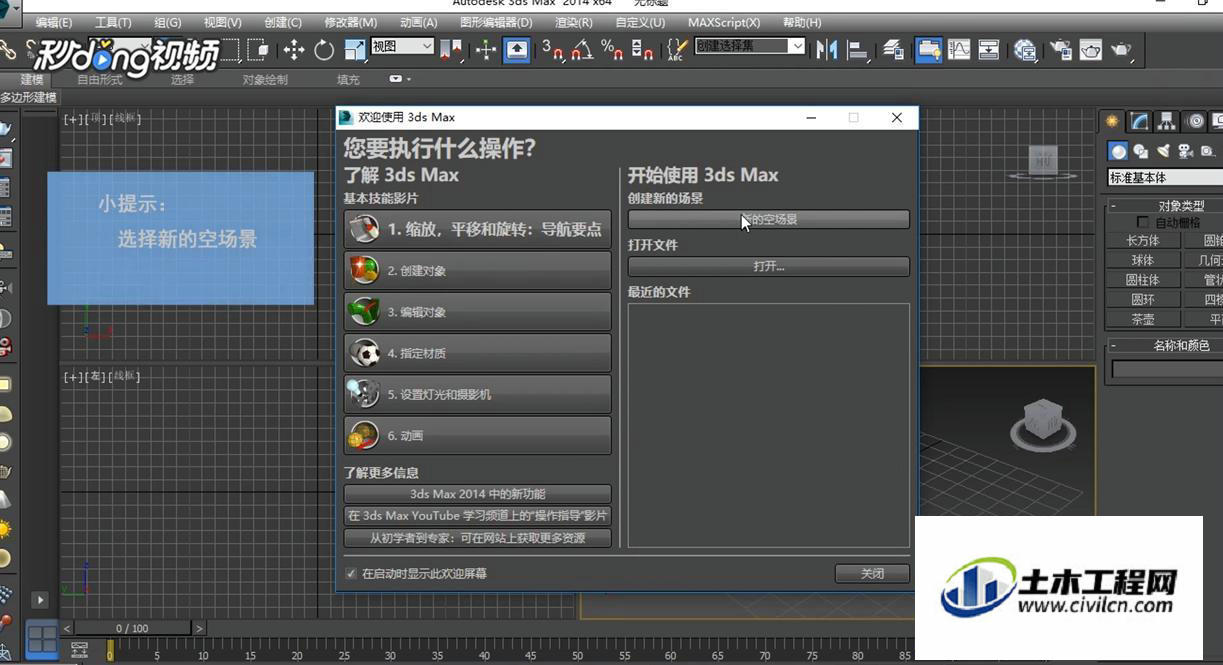Select Shapes category icon in Create panel
The width and height of the screenshot is (1223, 665).
[1140, 151]
